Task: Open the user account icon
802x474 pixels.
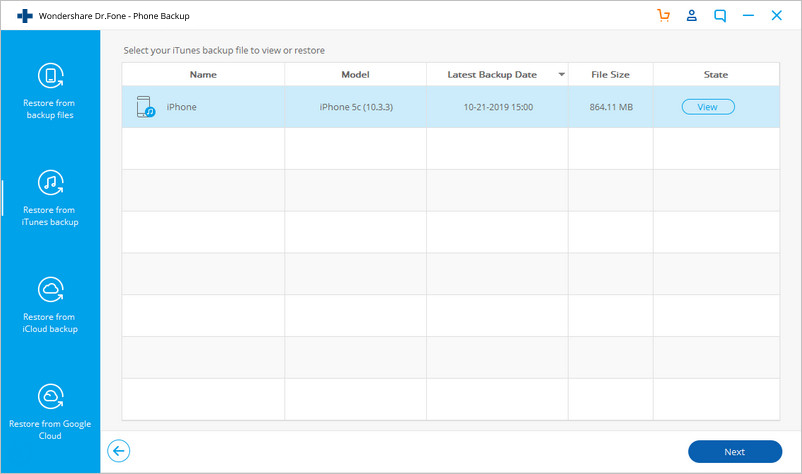Action: tap(692, 15)
